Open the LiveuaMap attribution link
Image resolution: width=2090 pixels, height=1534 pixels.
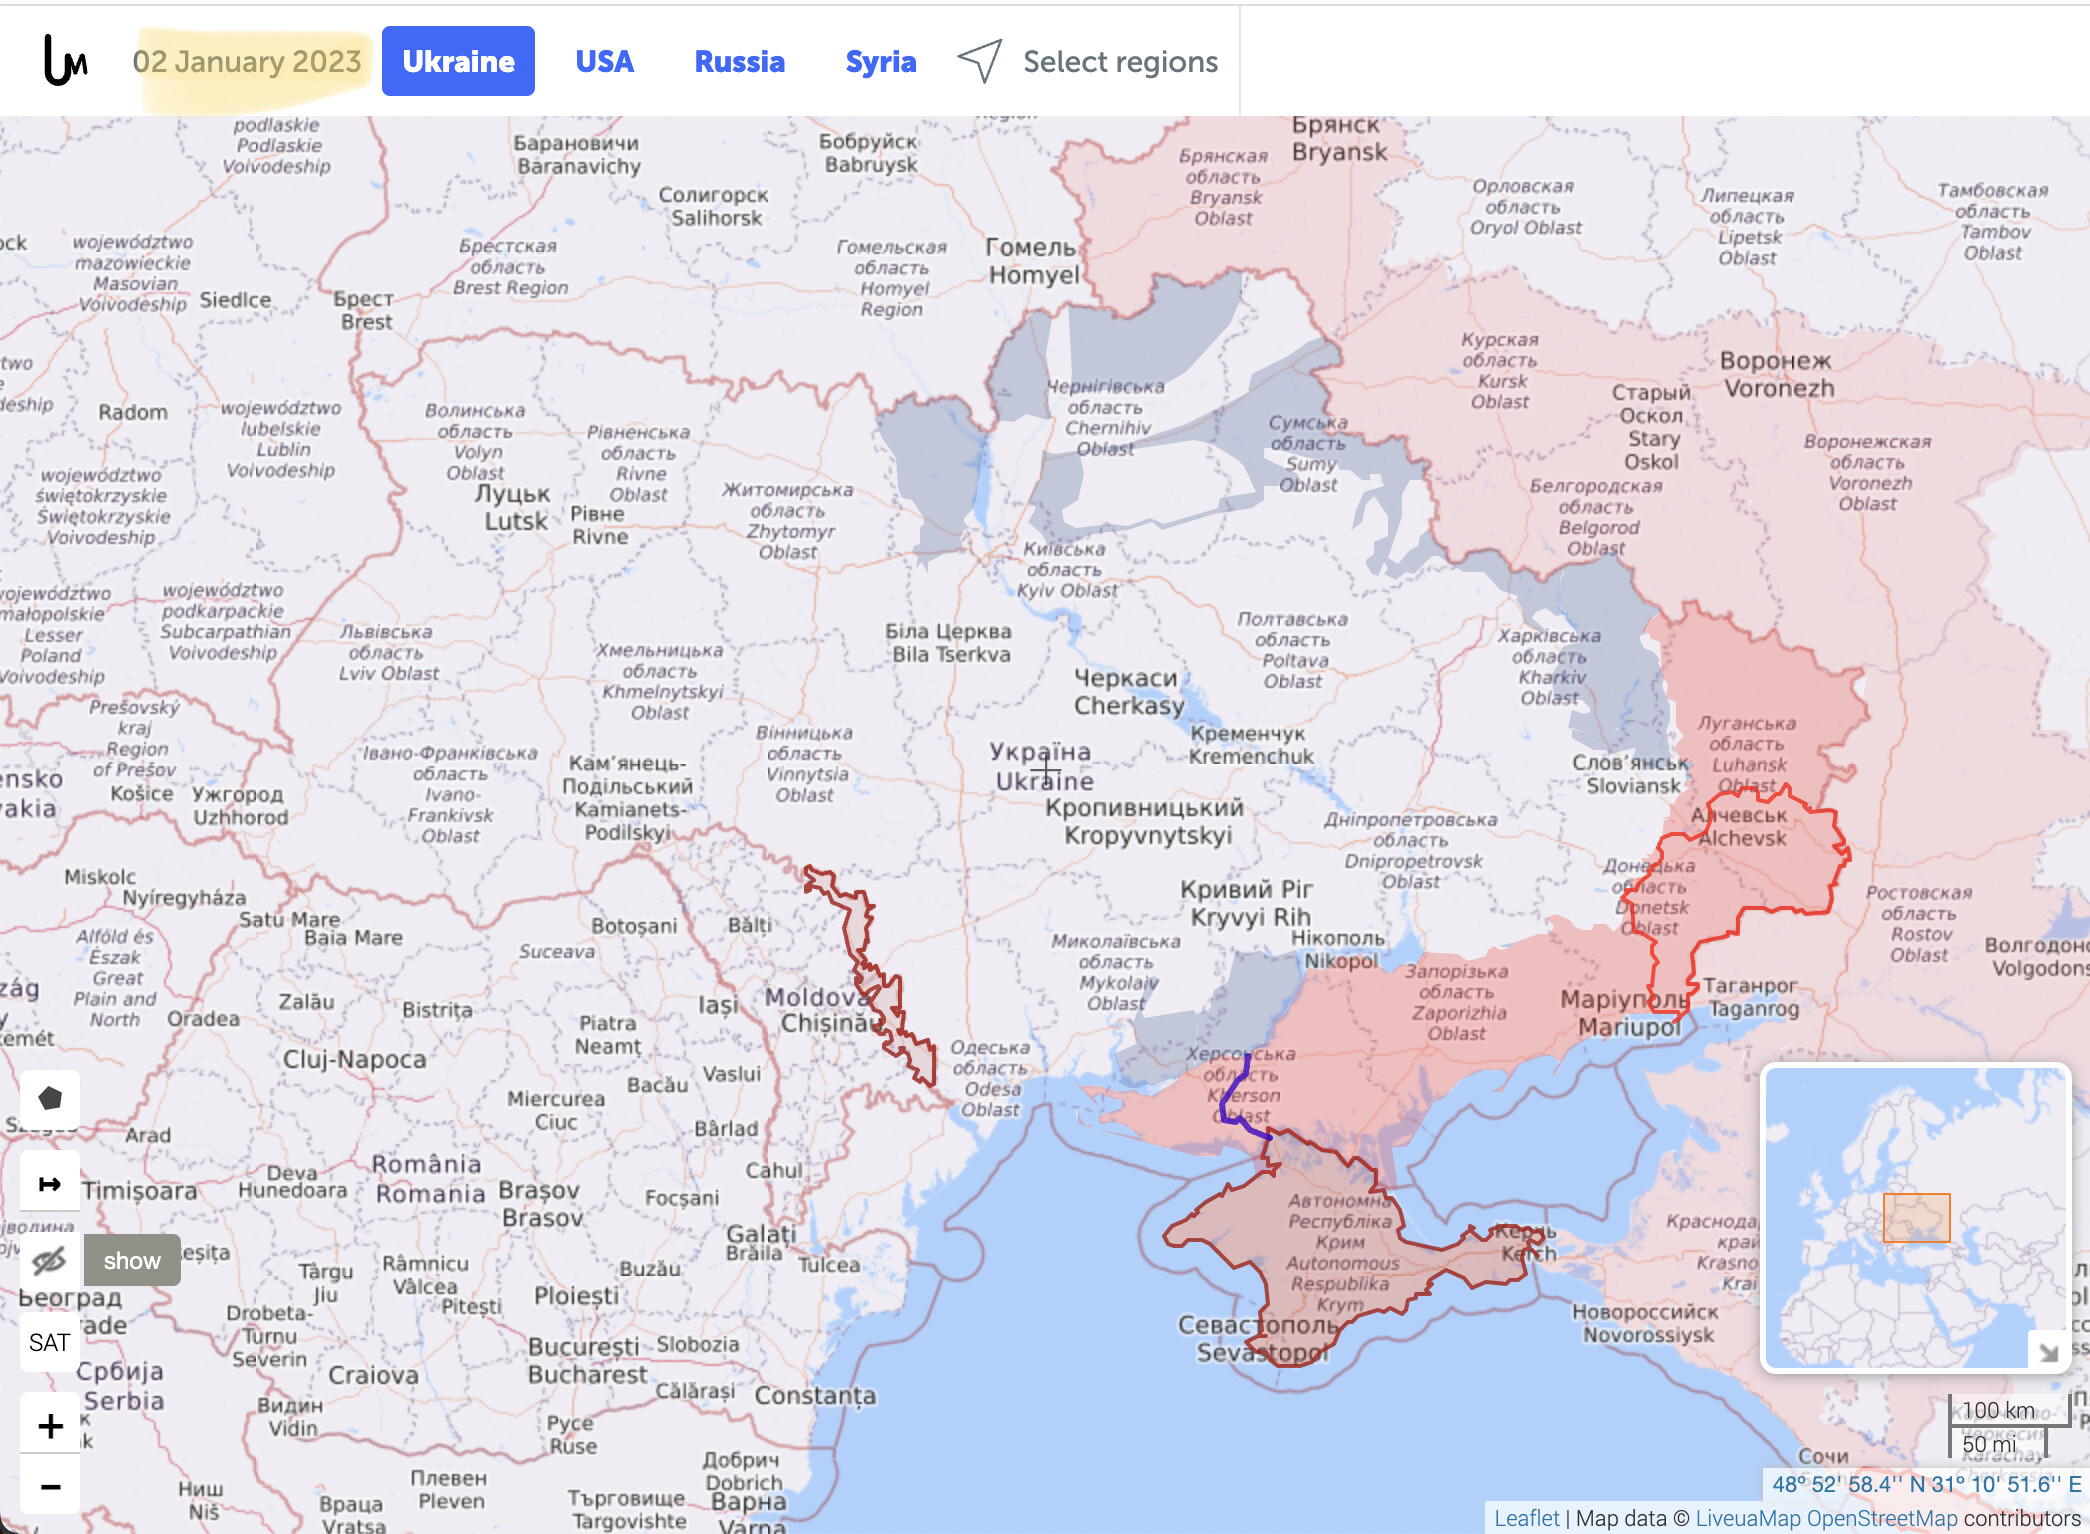pos(1747,1518)
